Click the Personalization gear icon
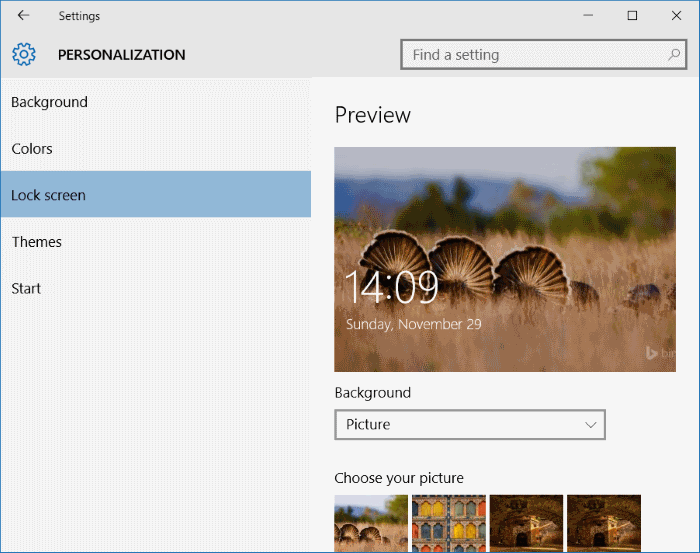700x553 pixels. pos(24,54)
